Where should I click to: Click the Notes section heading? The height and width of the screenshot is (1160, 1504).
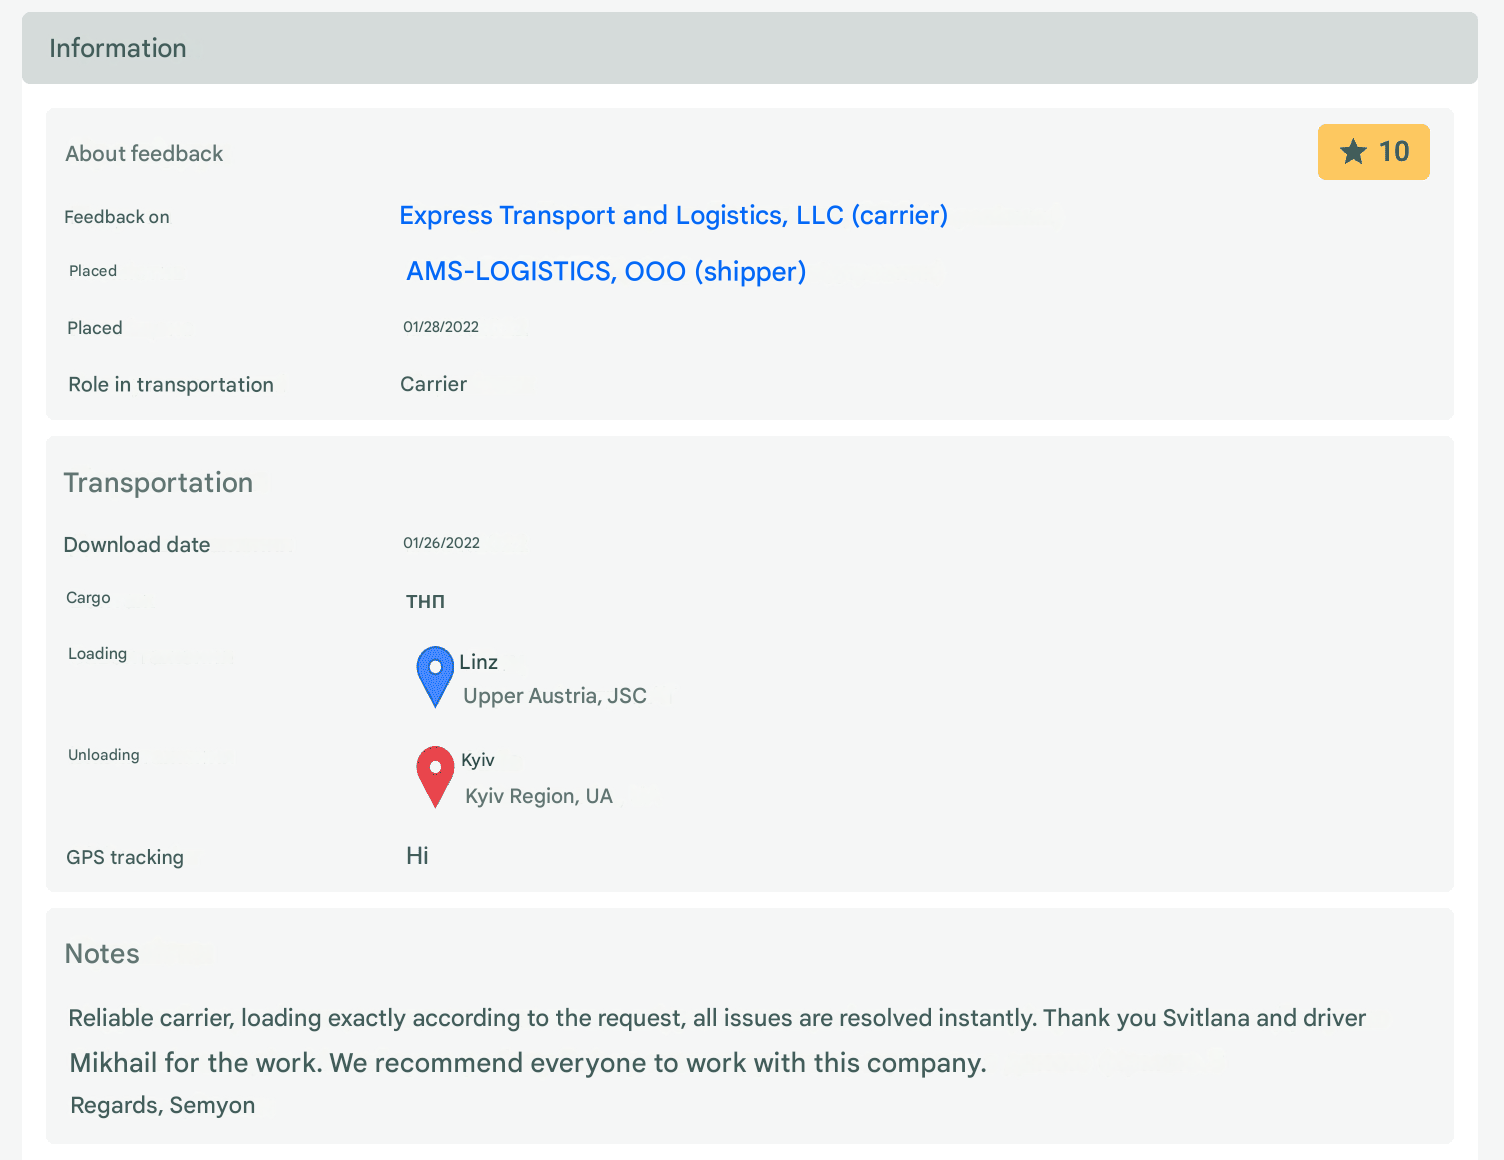click(x=102, y=954)
